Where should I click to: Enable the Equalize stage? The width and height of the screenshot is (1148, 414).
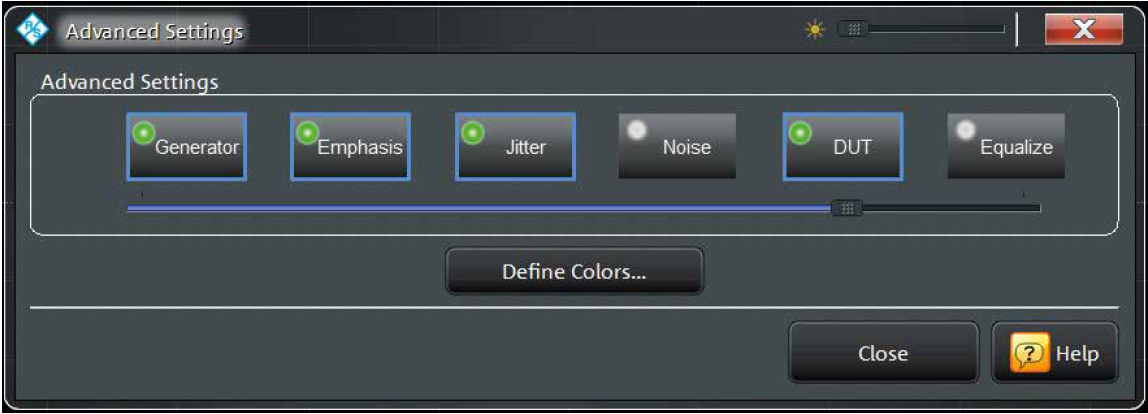click(1006, 146)
